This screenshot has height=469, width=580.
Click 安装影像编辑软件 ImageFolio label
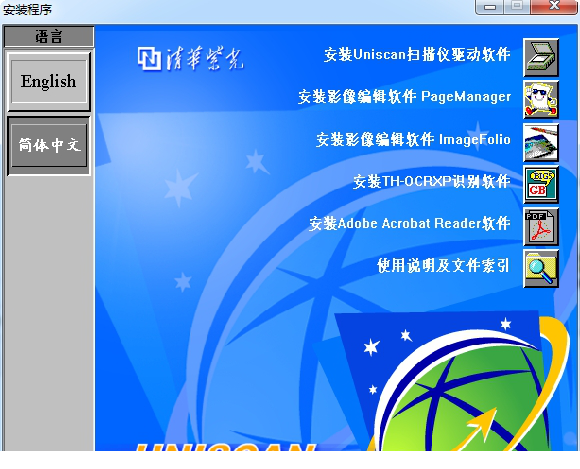tap(413, 139)
